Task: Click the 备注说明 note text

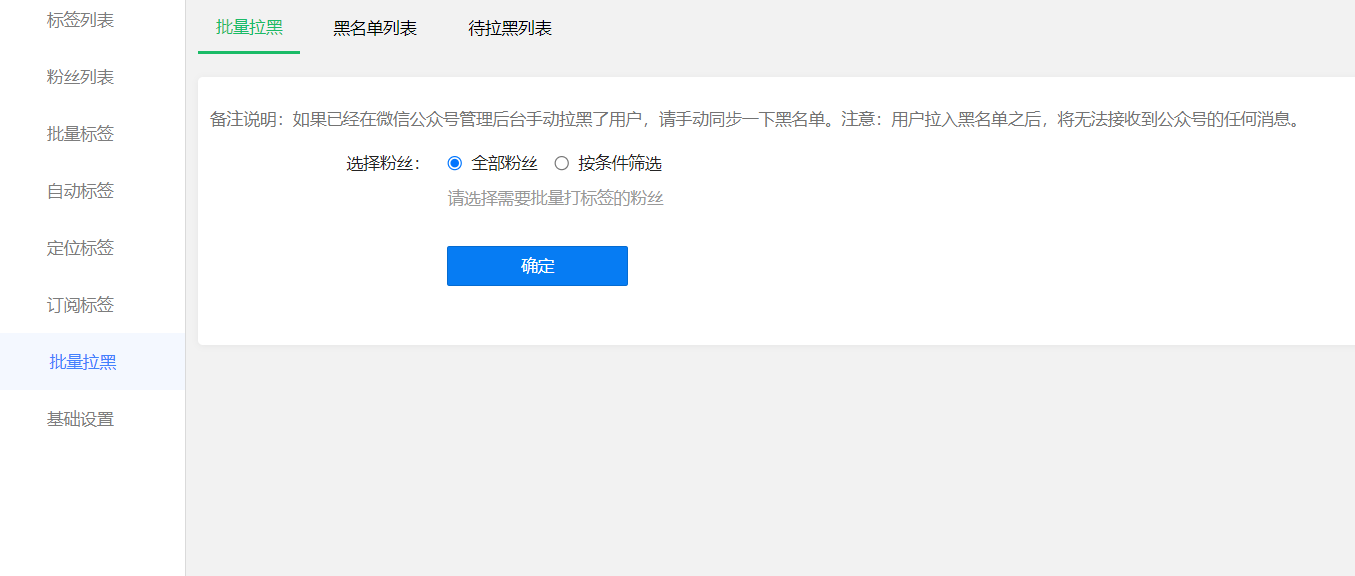Action: coord(757,120)
